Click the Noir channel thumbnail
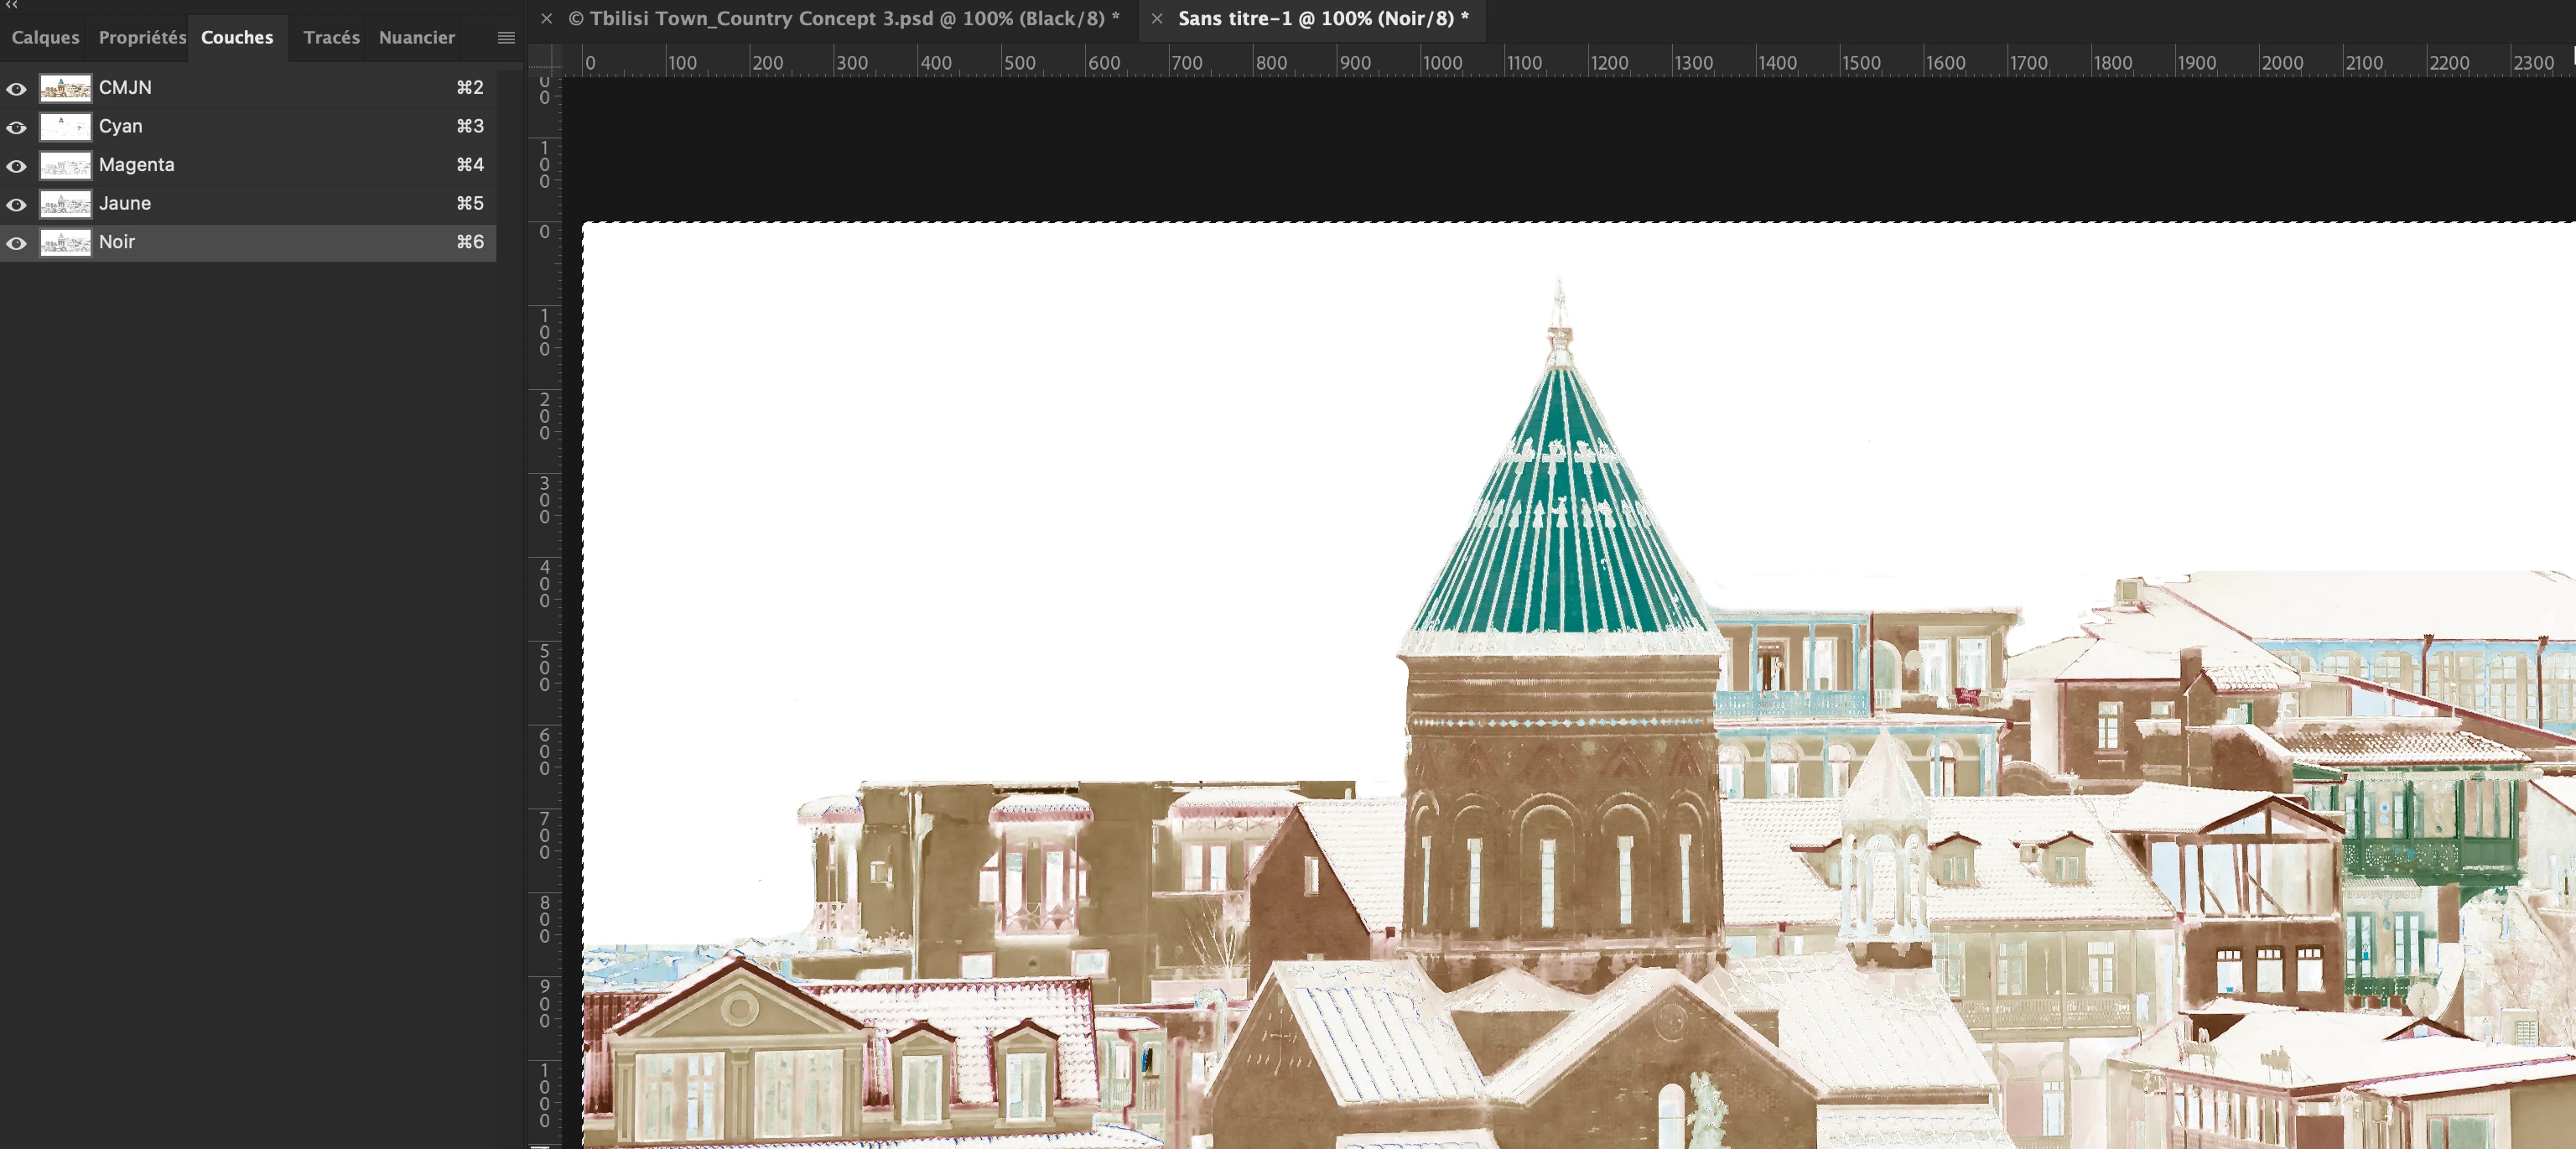Image resolution: width=2576 pixels, height=1149 pixels. pyautogui.click(x=65, y=243)
